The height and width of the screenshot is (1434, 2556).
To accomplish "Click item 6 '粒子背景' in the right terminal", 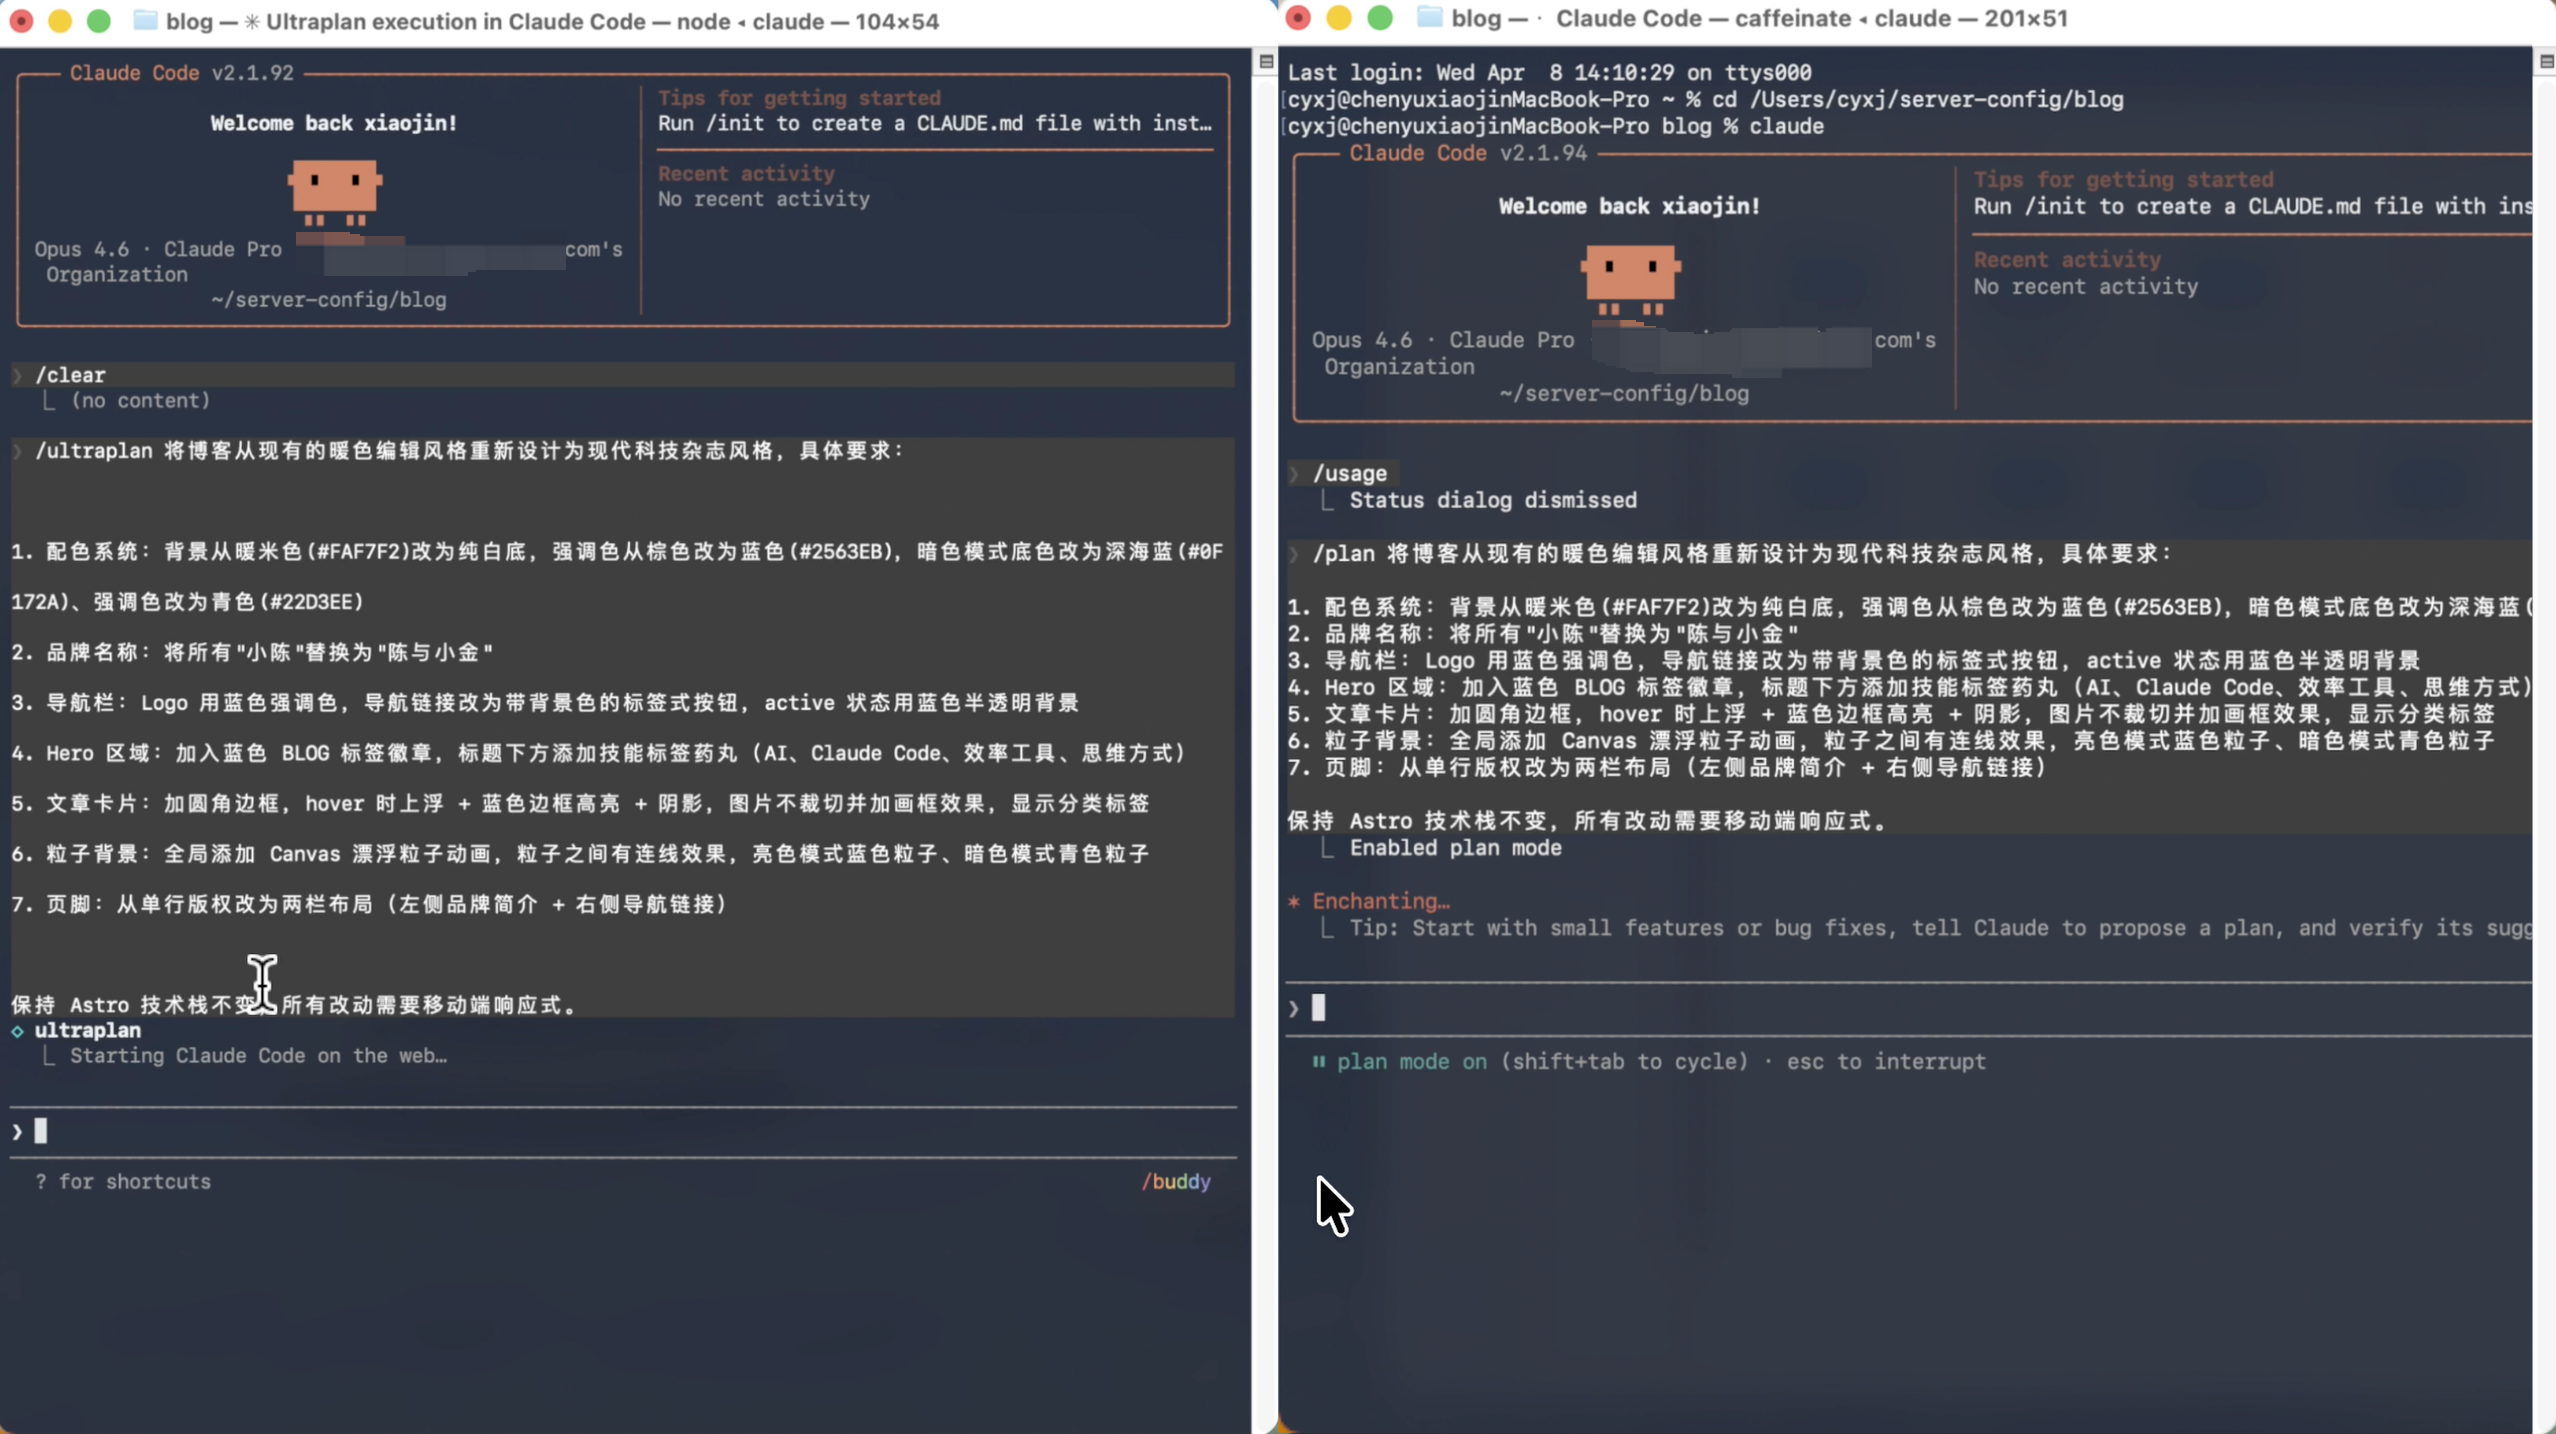I will click(x=1891, y=741).
